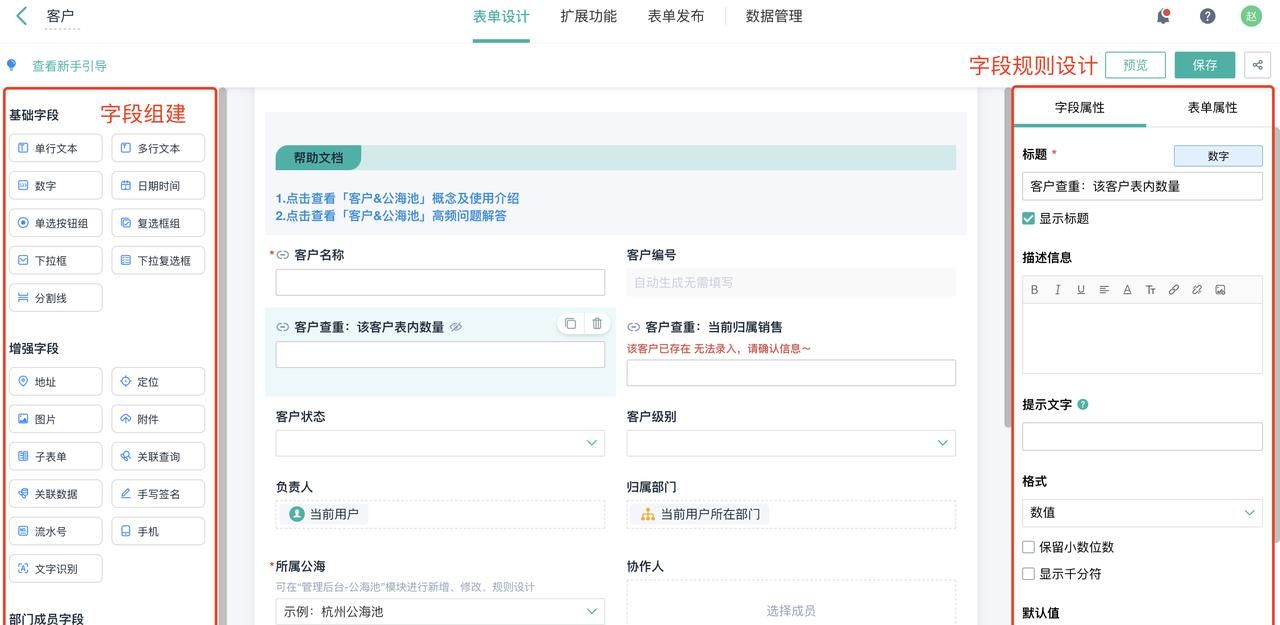Open the 客户状态 dropdown
Image resolution: width=1280 pixels, height=625 pixels.
click(440, 442)
